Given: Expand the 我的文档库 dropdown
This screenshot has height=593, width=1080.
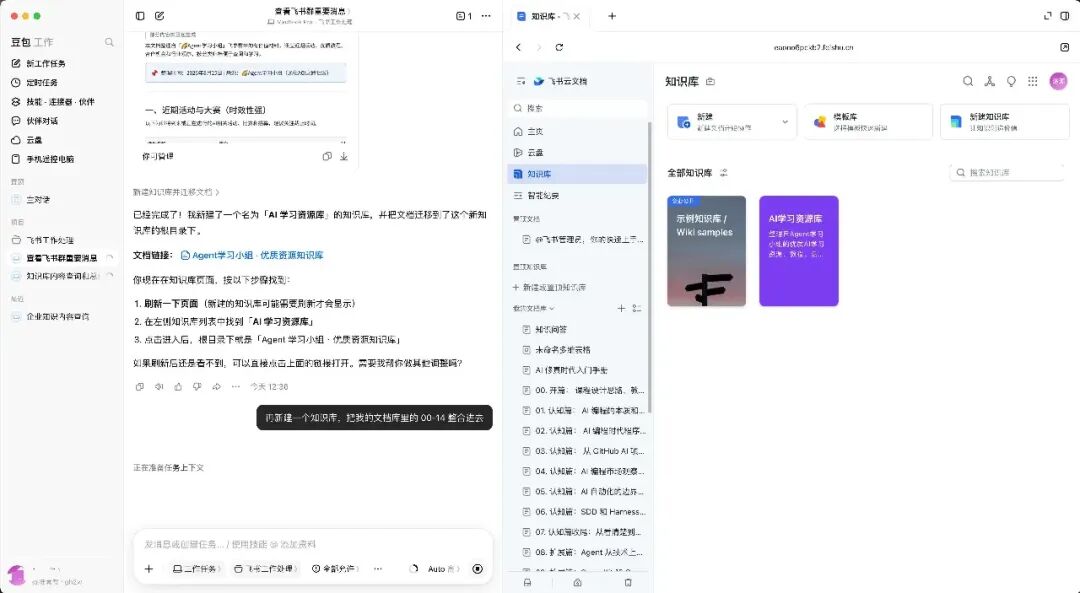Looking at the screenshot, I should pyautogui.click(x=534, y=309).
